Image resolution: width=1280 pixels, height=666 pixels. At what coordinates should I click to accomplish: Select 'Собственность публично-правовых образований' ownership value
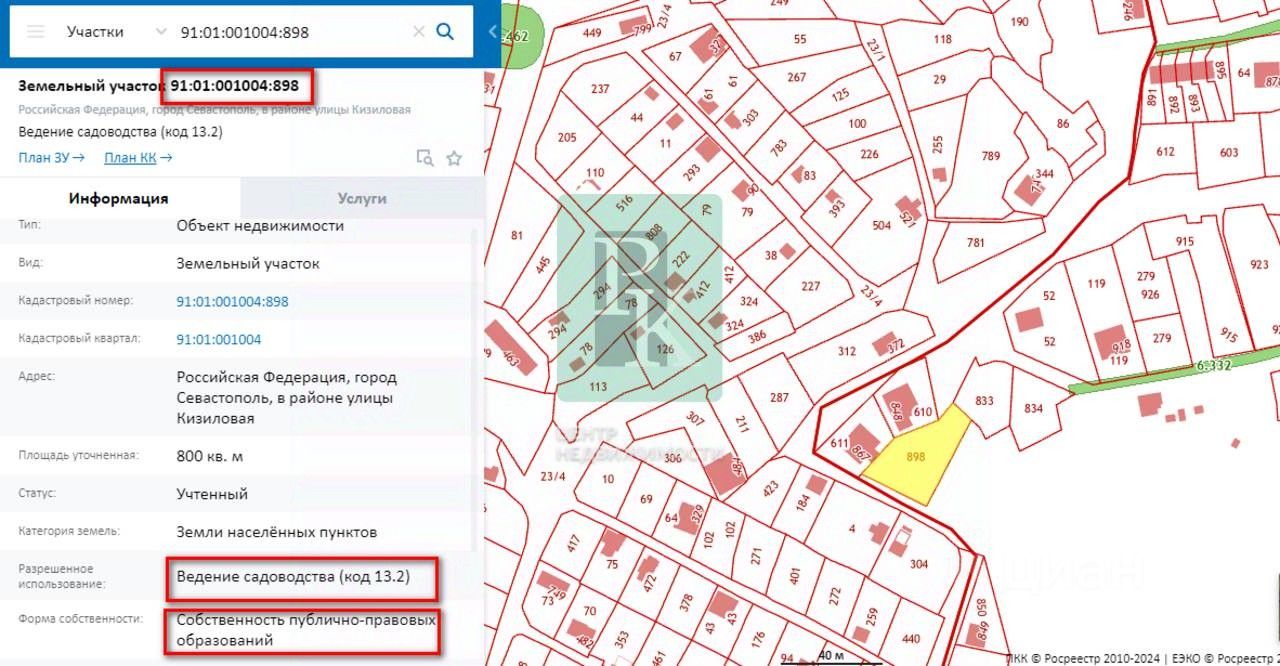pos(306,630)
